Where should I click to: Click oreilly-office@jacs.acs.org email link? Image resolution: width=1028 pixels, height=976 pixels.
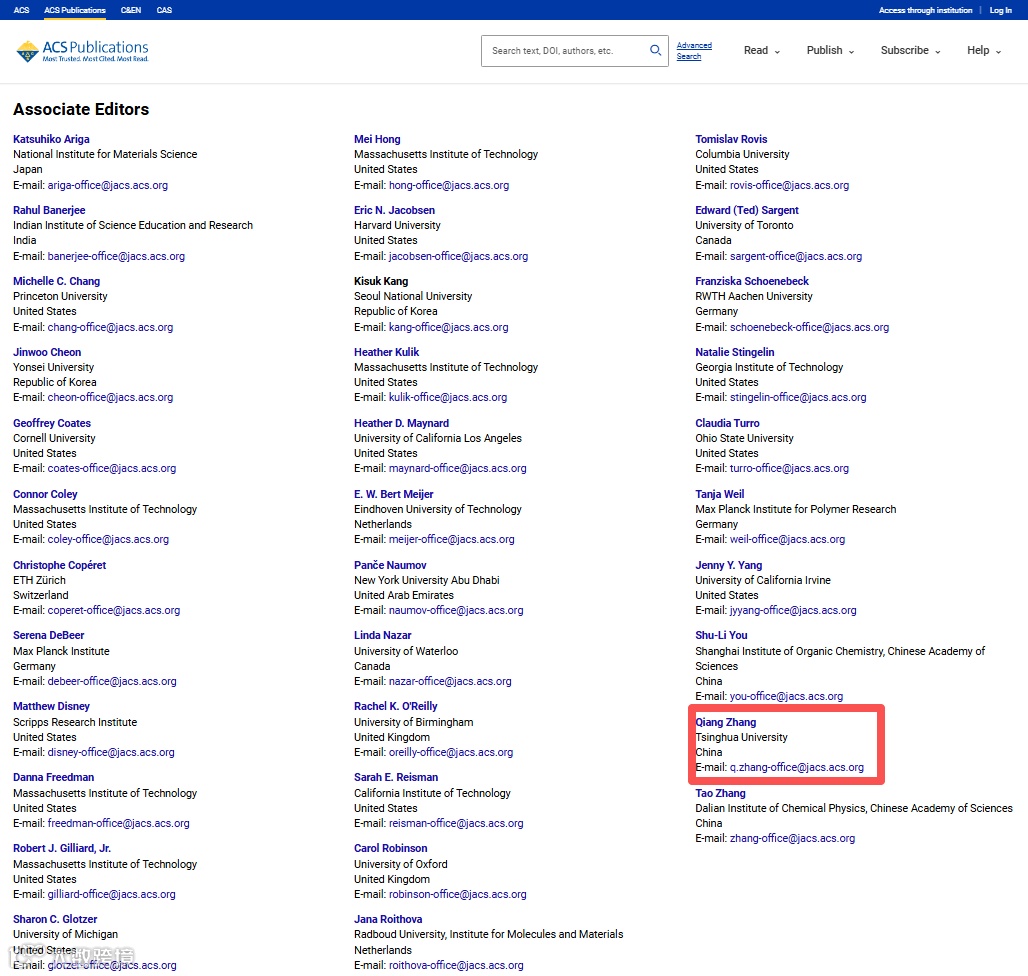tap(451, 752)
